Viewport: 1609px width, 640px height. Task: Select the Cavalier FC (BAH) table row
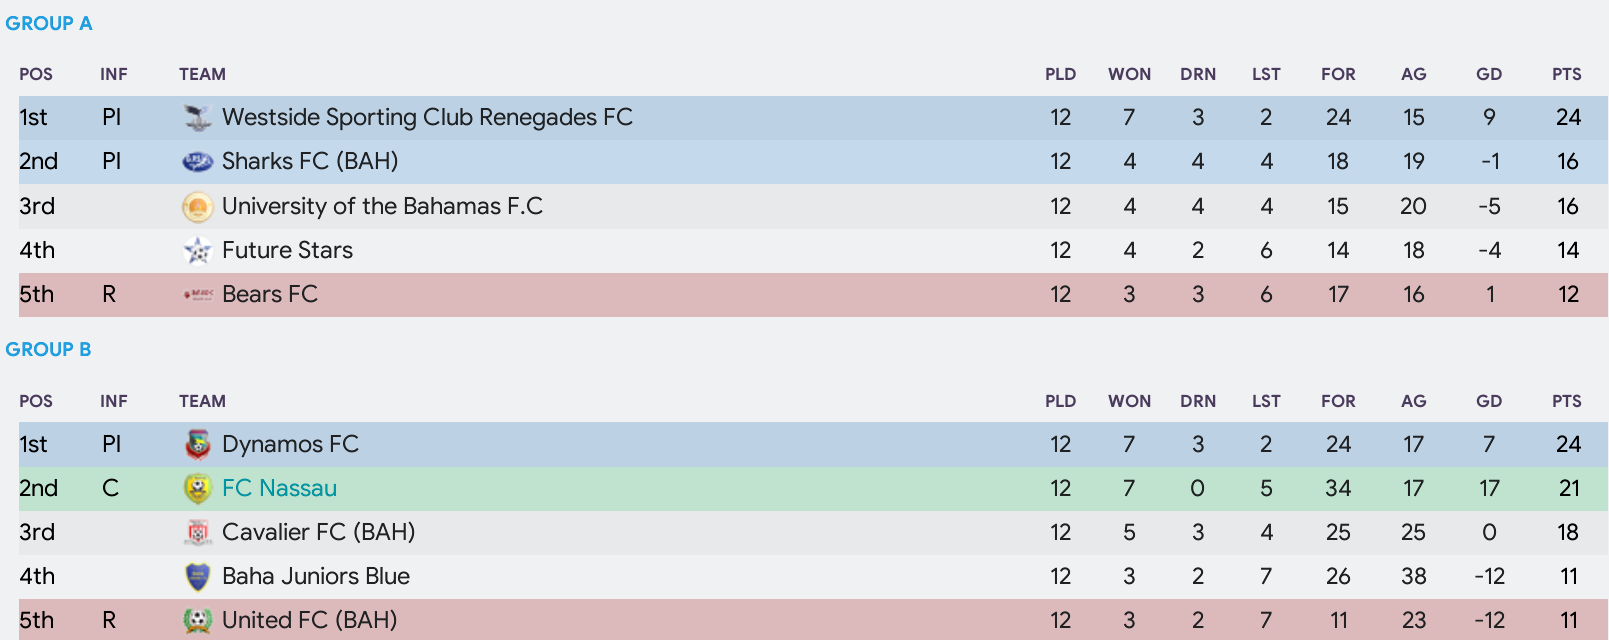click(x=813, y=533)
